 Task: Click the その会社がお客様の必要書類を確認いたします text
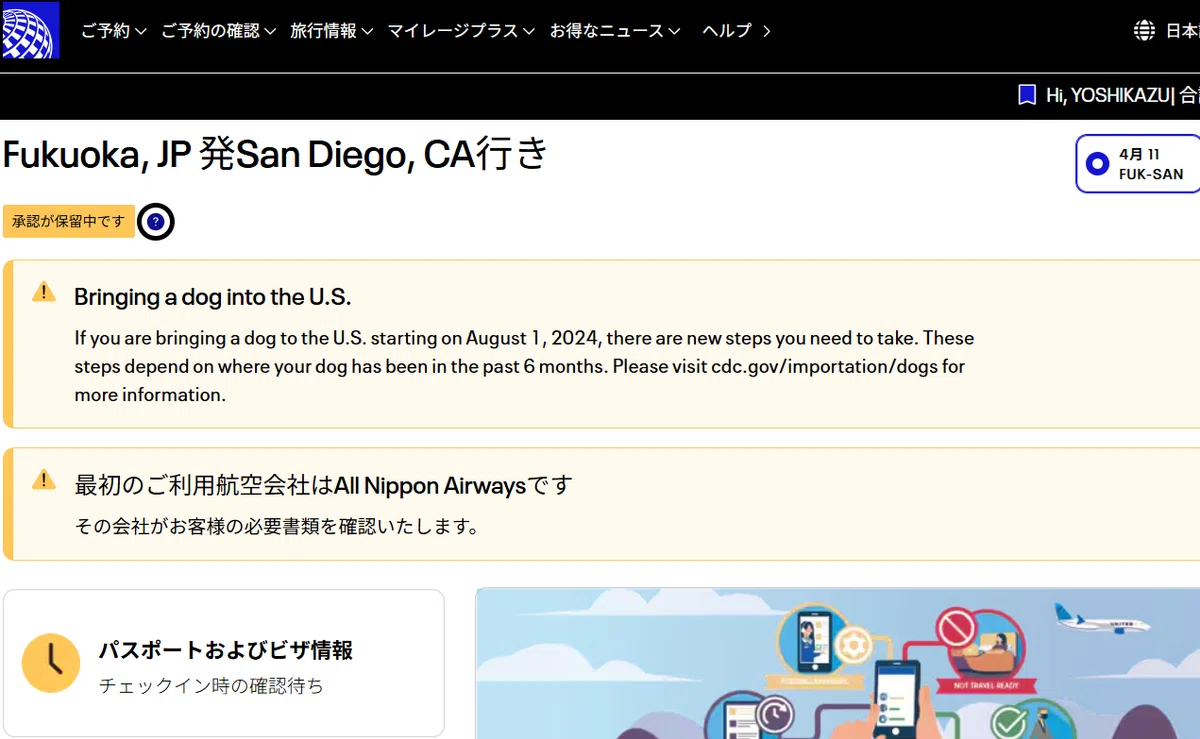point(277,525)
